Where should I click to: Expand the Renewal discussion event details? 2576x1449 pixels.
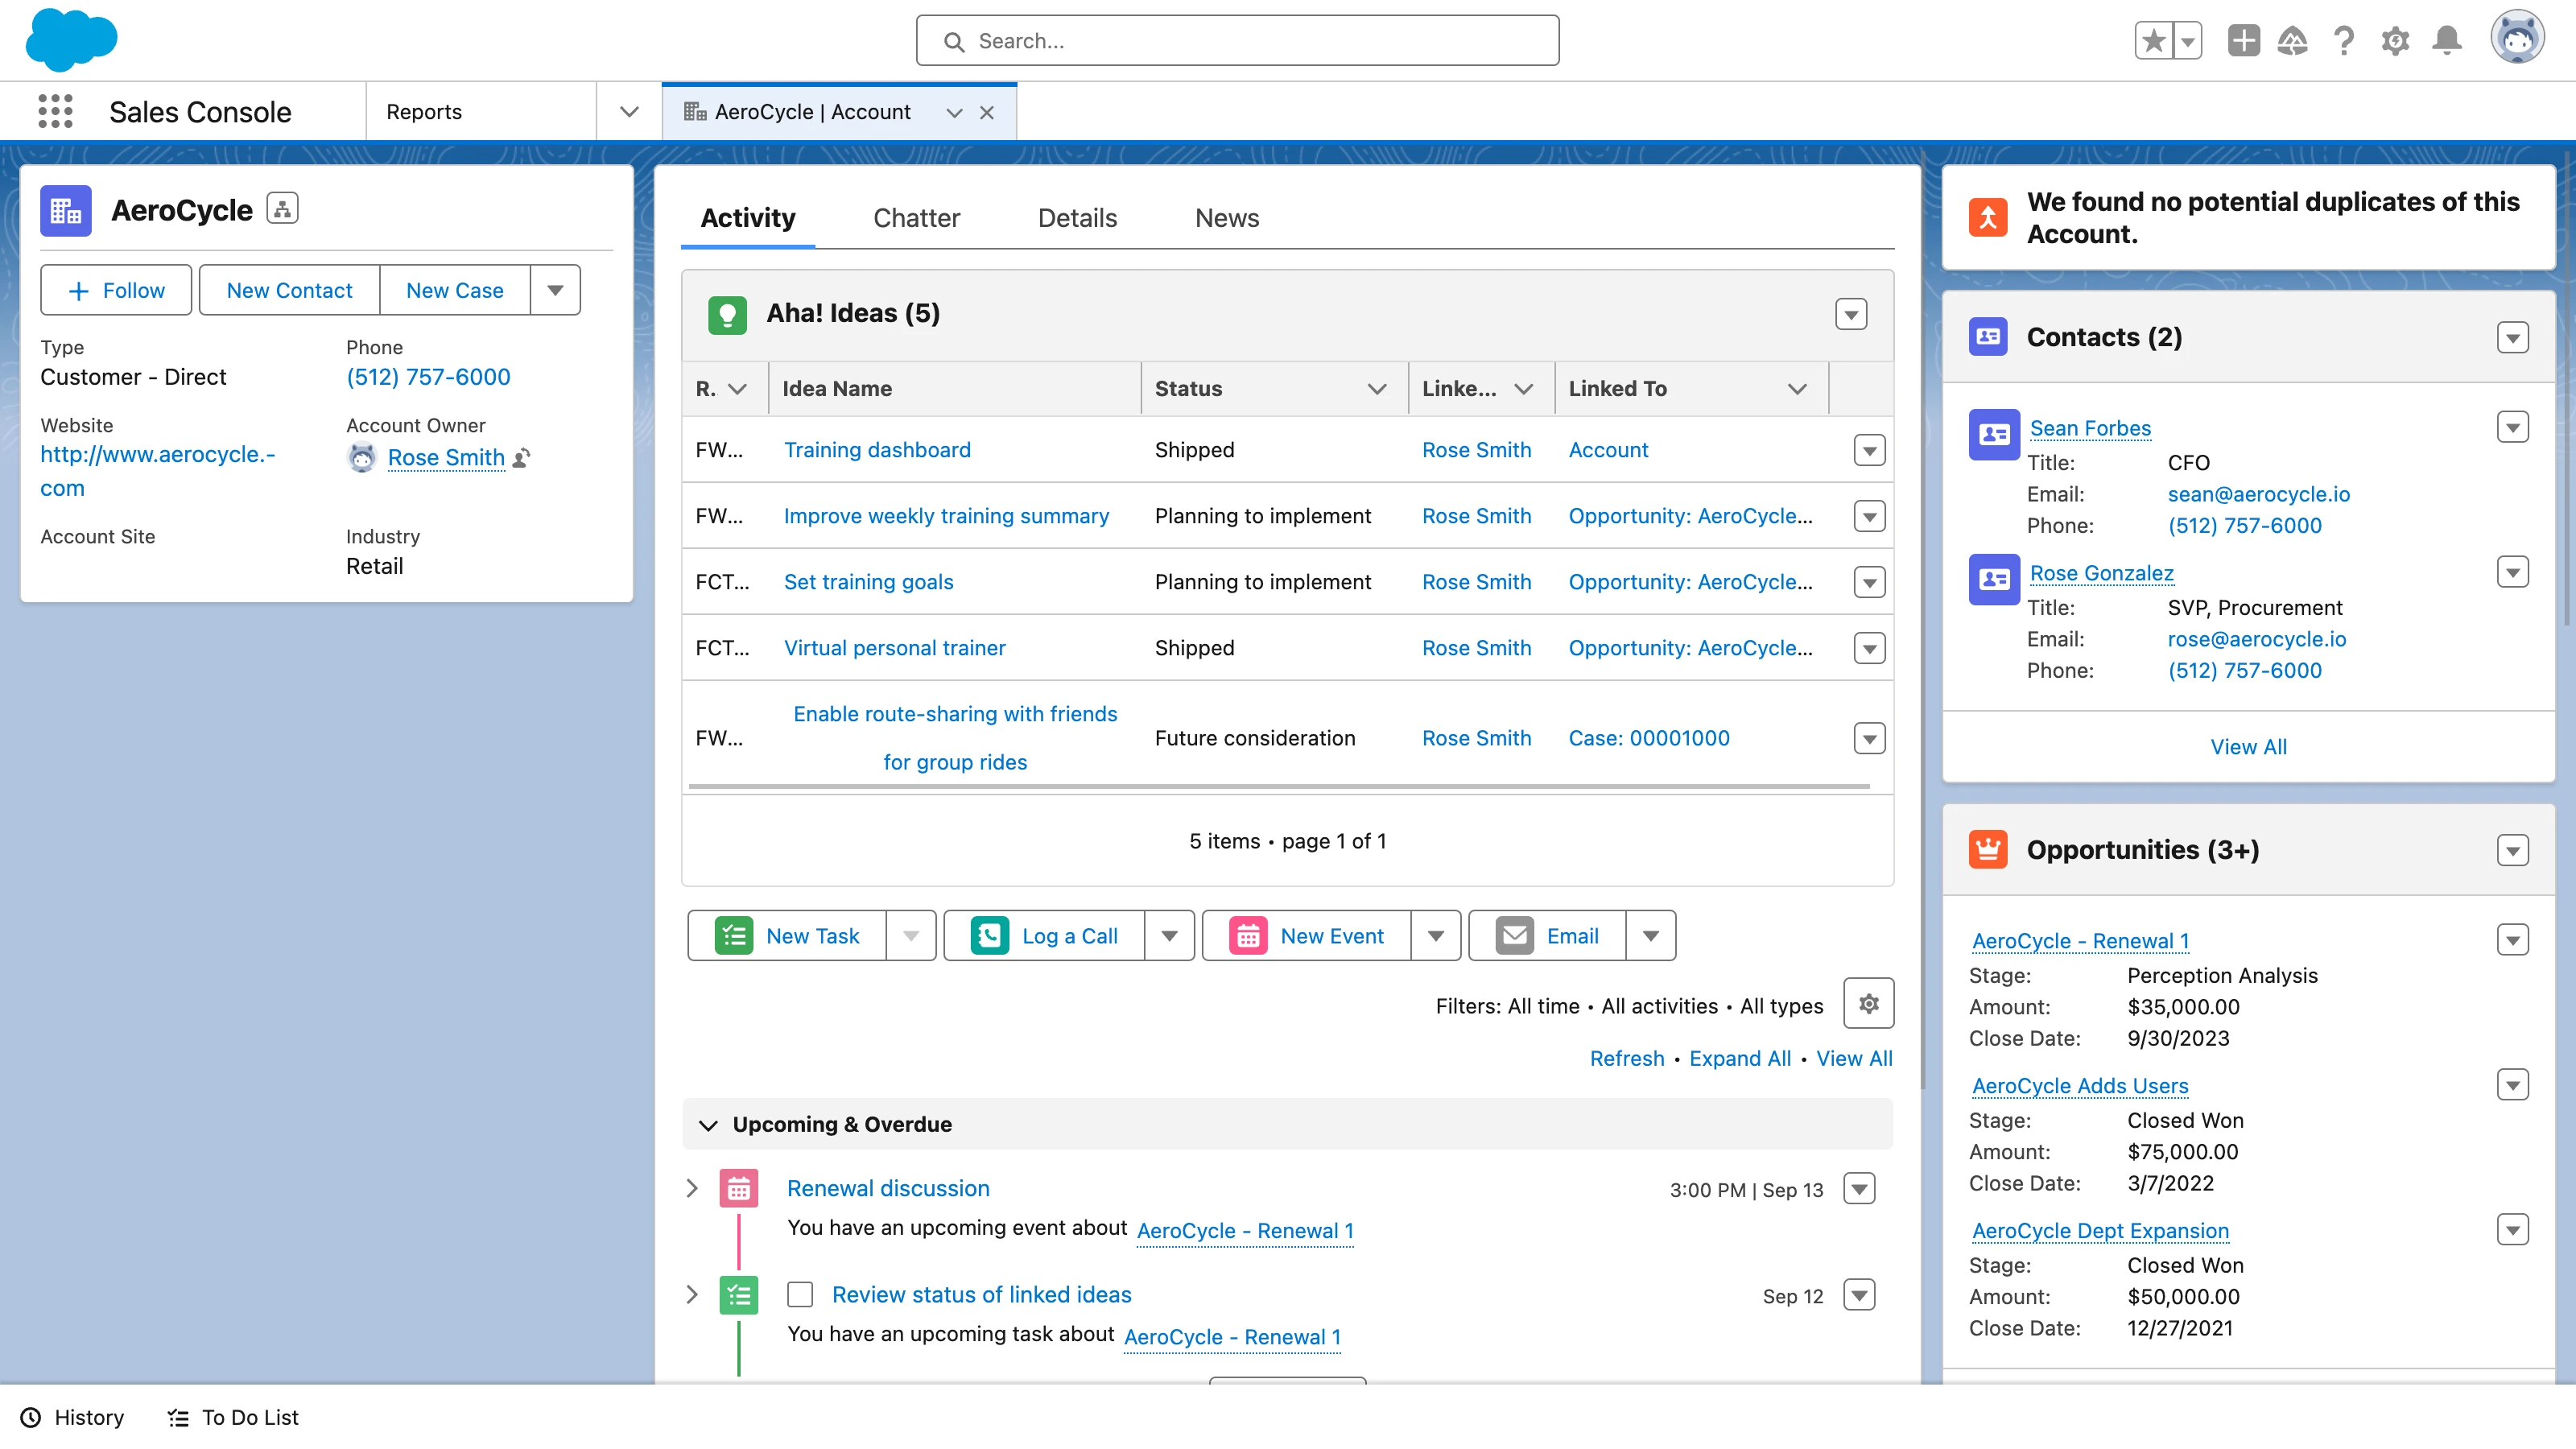click(x=692, y=1188)
